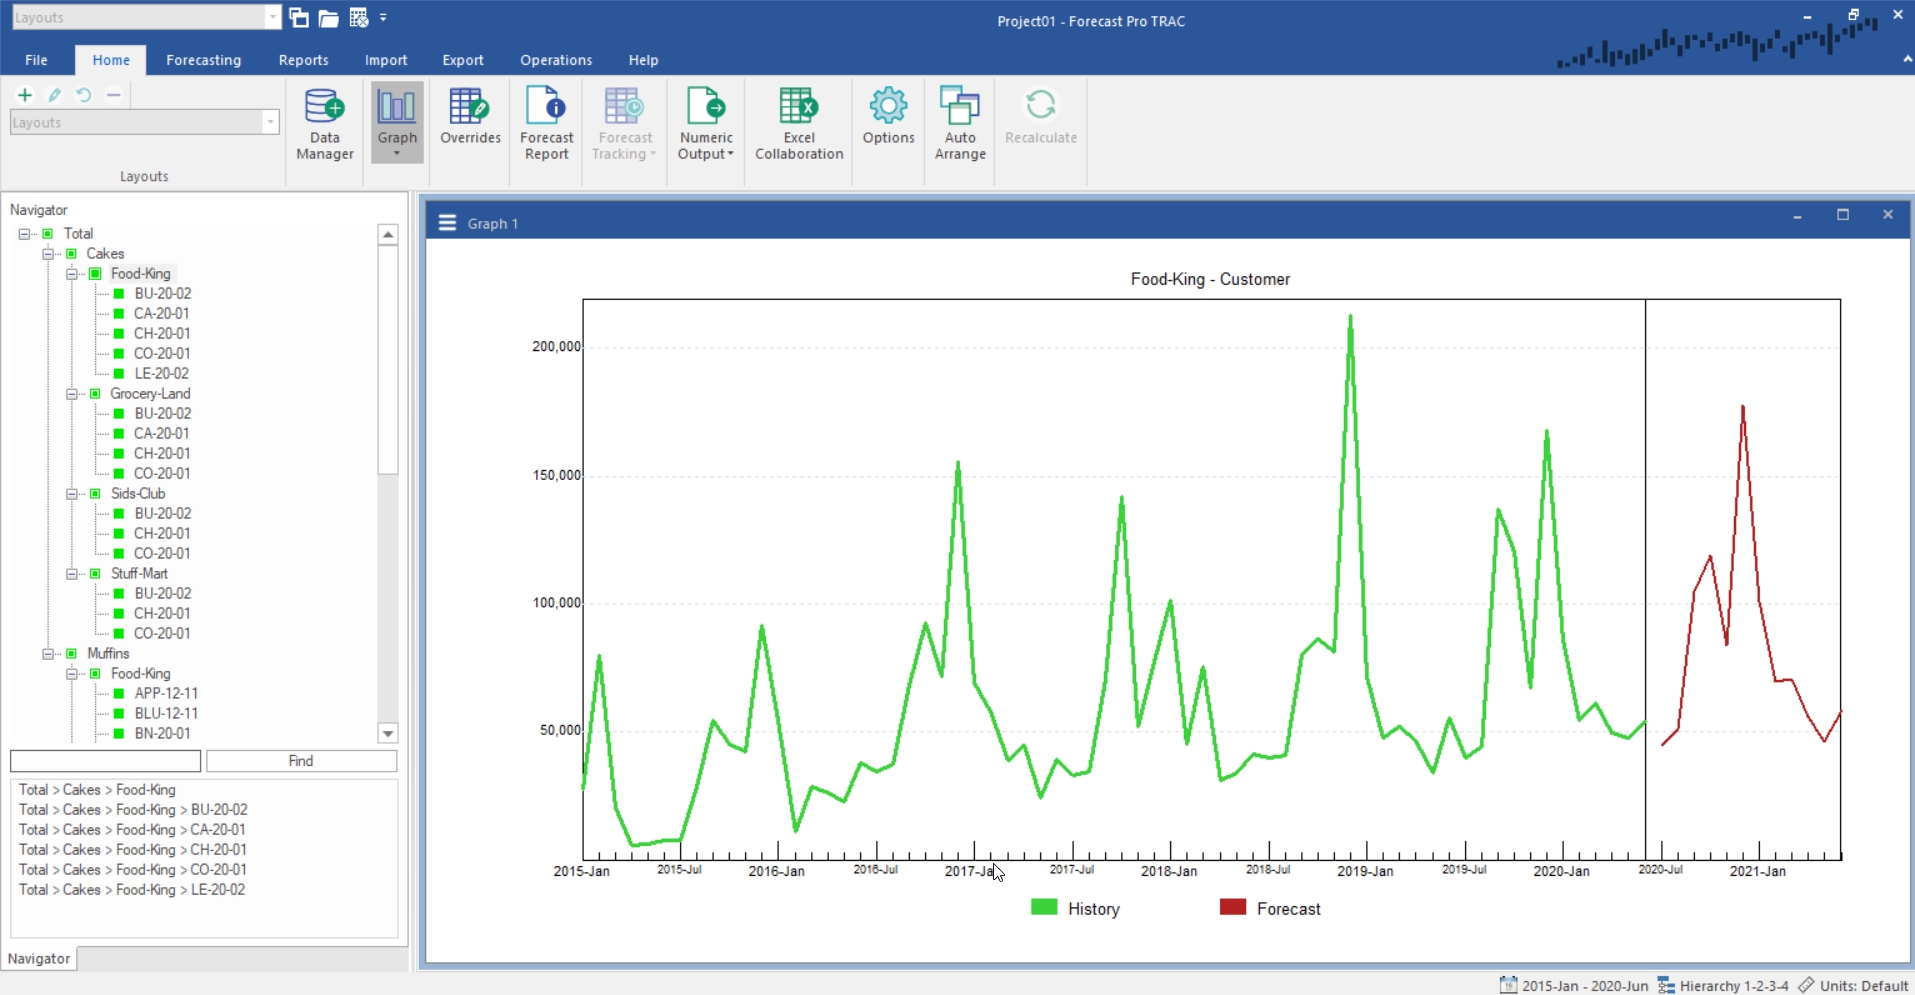Open the Graph button dropdown arrow
Screen dimensions: 1915x995
[x=397, y=153]
